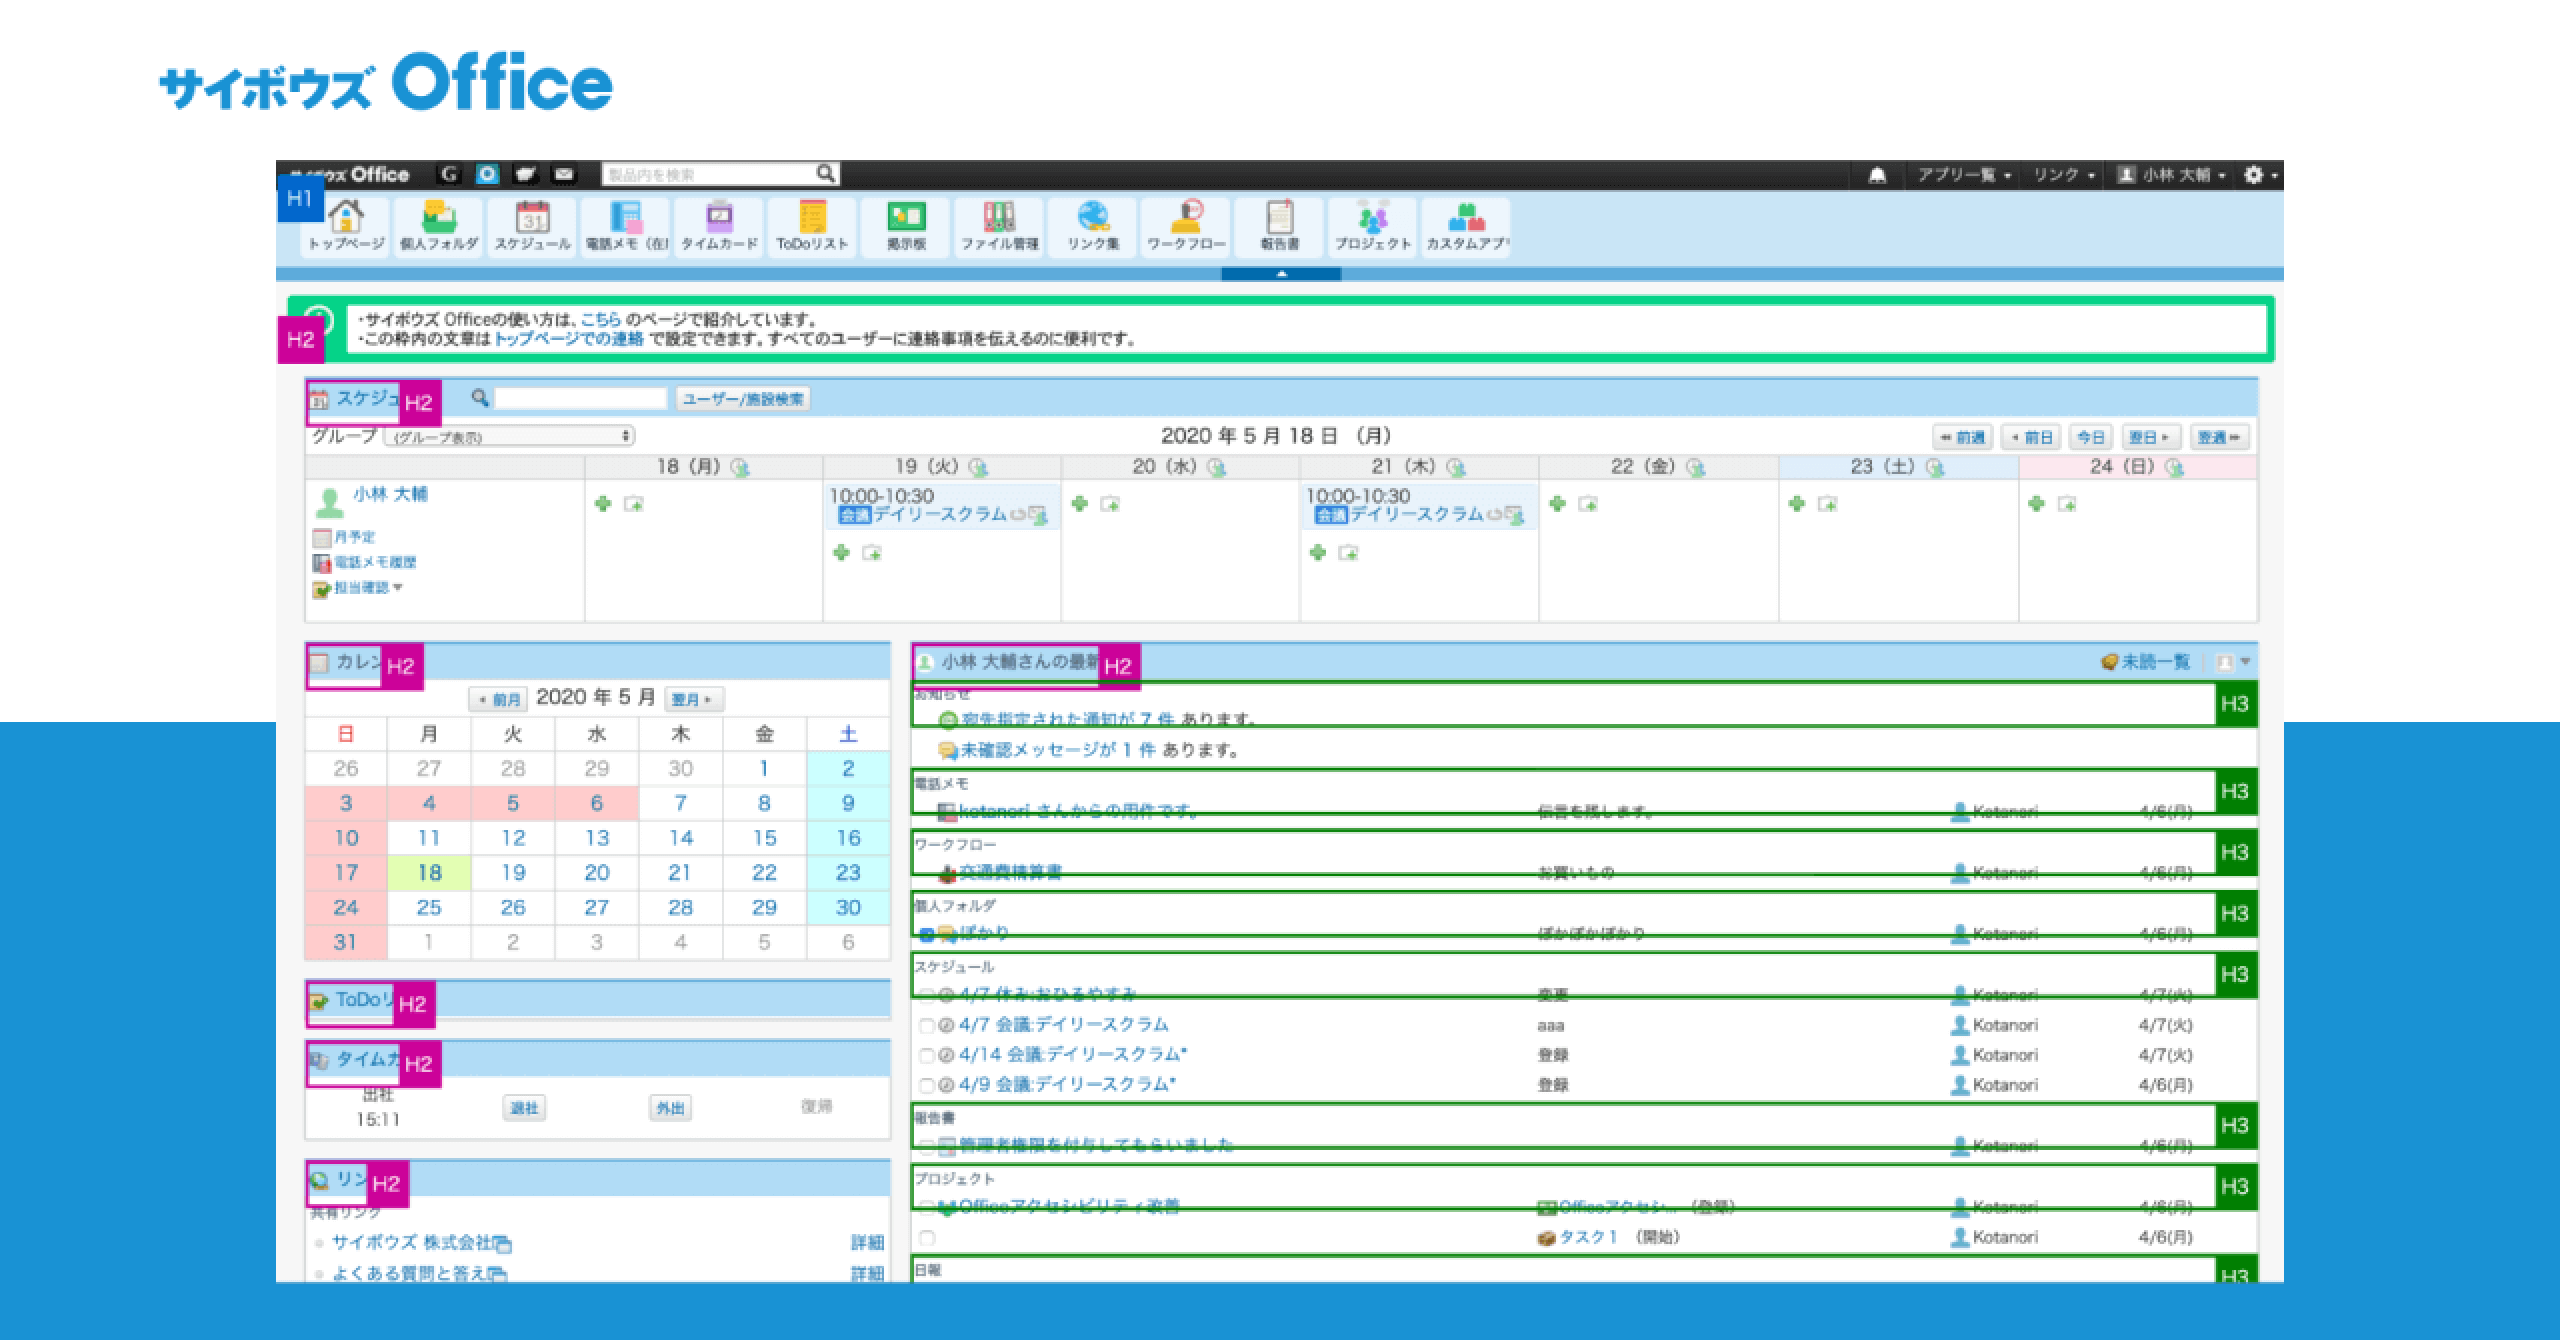The width and height of the screenshot is (2560, 1340).
Task: Open the ファイル管理 app icon
Action: tap(1000, 226)
